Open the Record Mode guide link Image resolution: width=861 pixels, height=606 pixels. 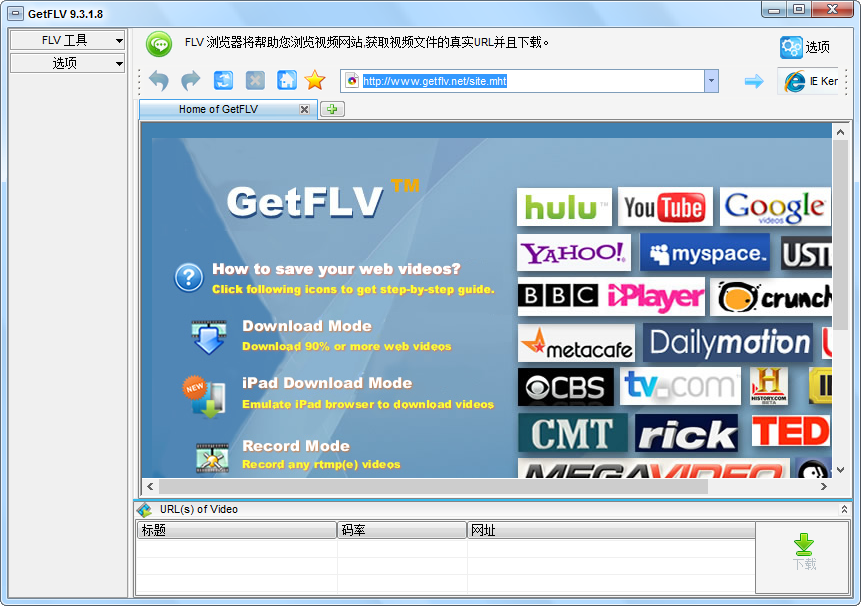tap(296, 446)
